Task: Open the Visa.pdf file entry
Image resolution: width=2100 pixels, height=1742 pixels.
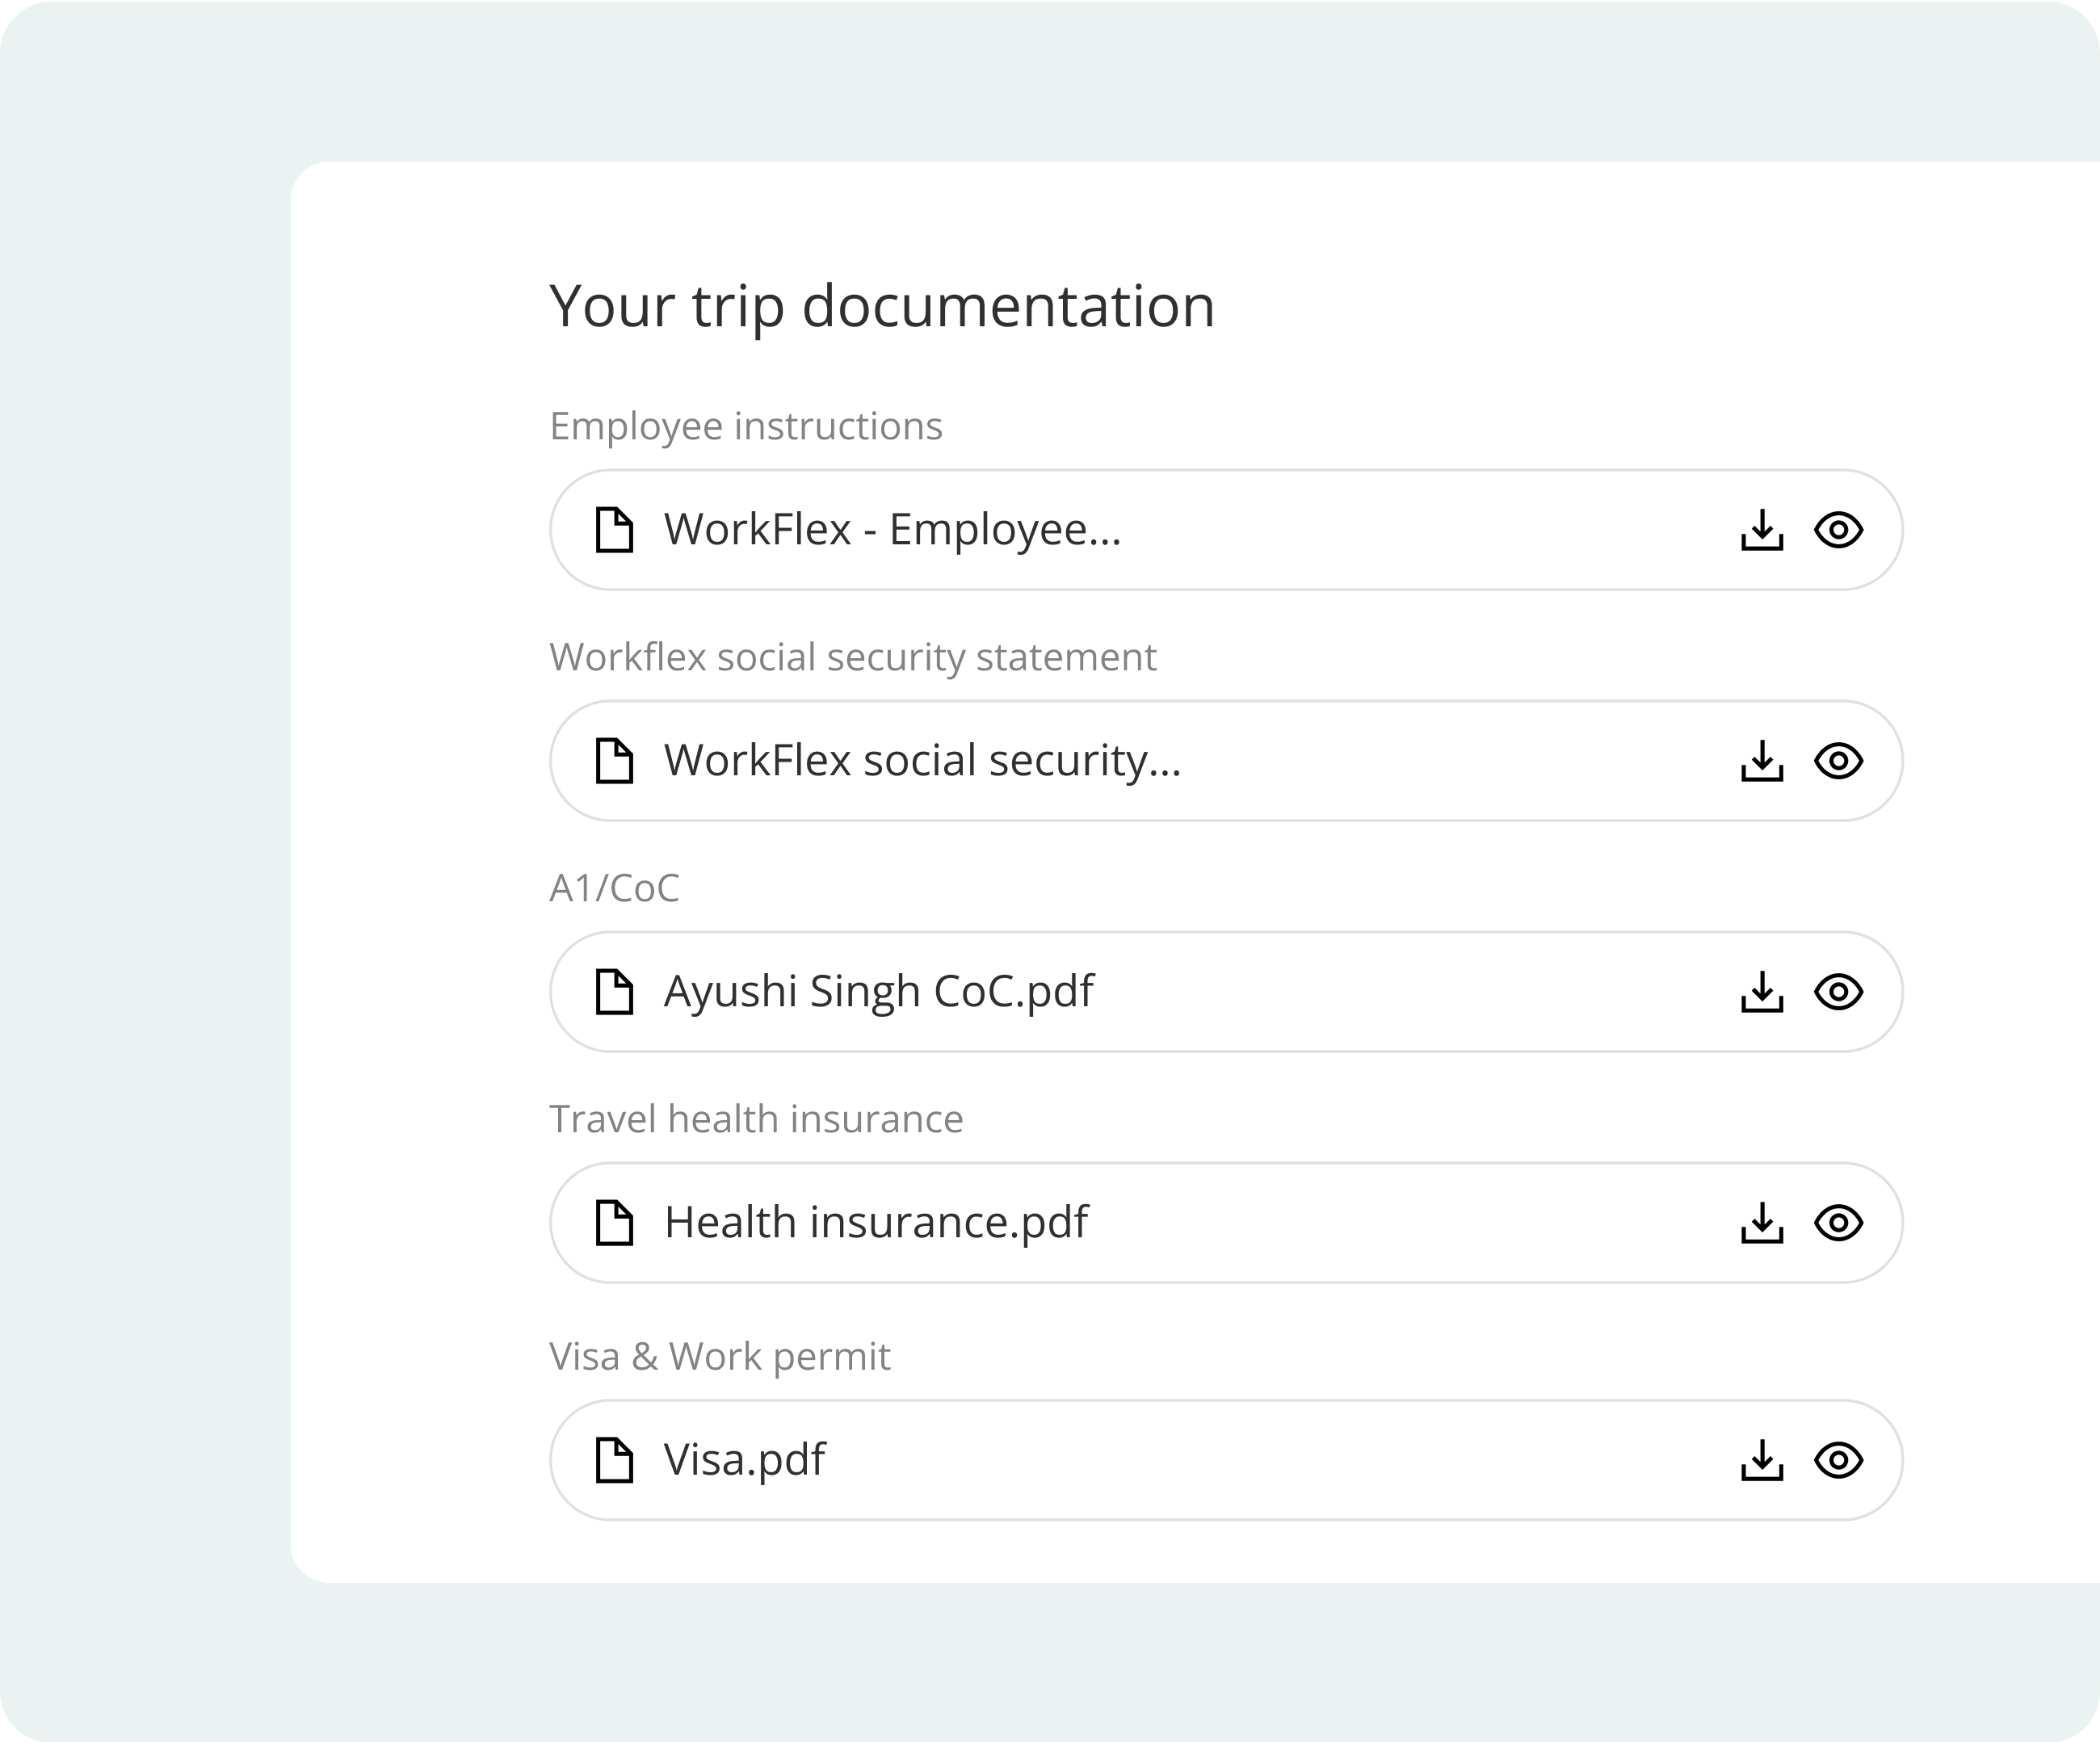Action: pos(745,1461)
